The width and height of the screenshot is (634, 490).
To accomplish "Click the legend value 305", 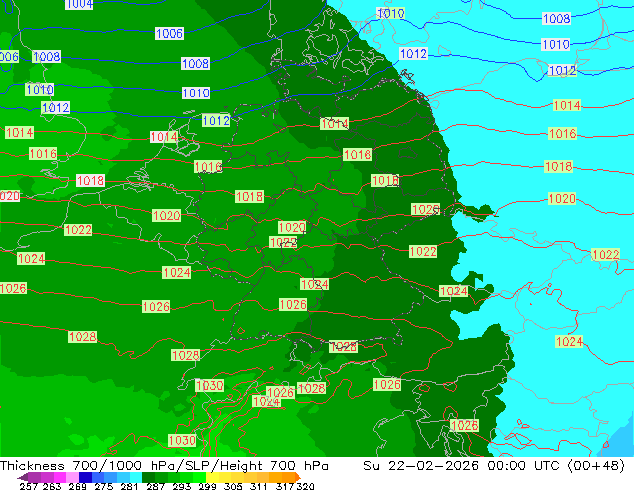I will click(233, 486).
